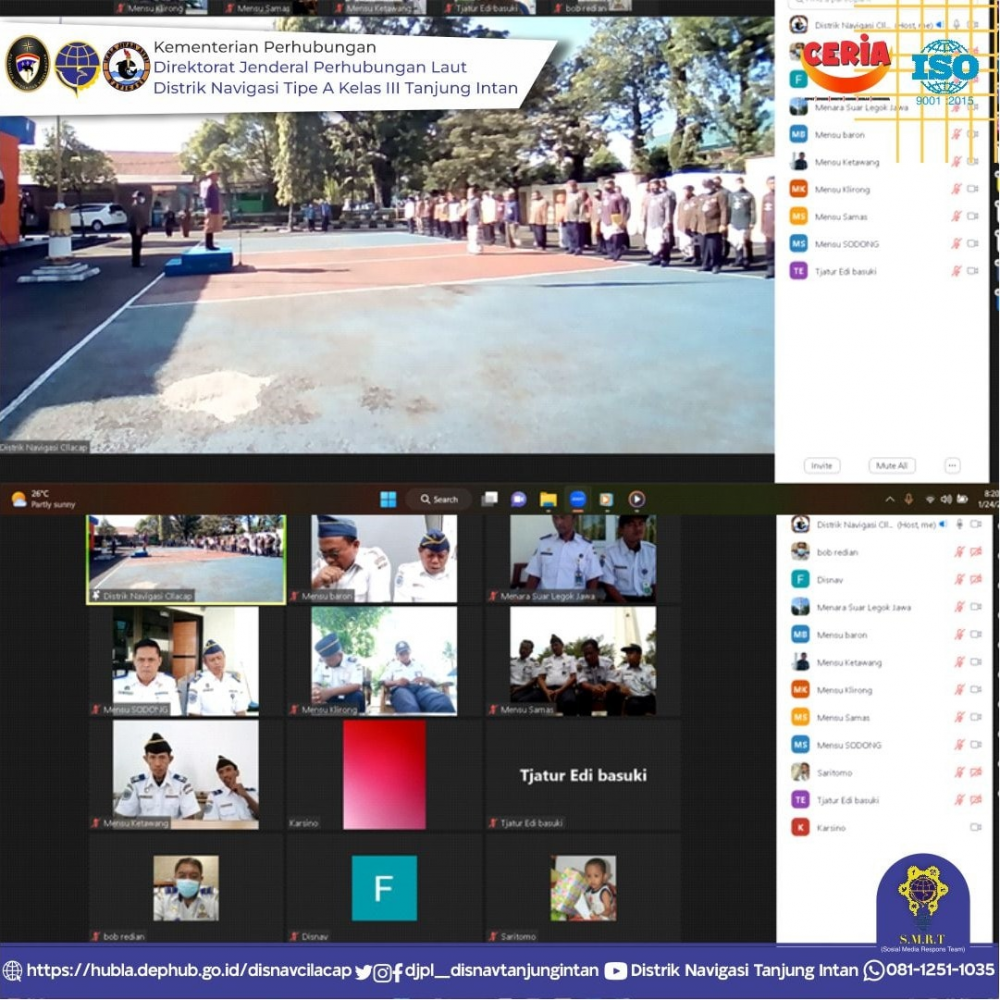Screen dimensions: 1000x1000
Task: Open the three-dot More options menu
Action: 952,466
